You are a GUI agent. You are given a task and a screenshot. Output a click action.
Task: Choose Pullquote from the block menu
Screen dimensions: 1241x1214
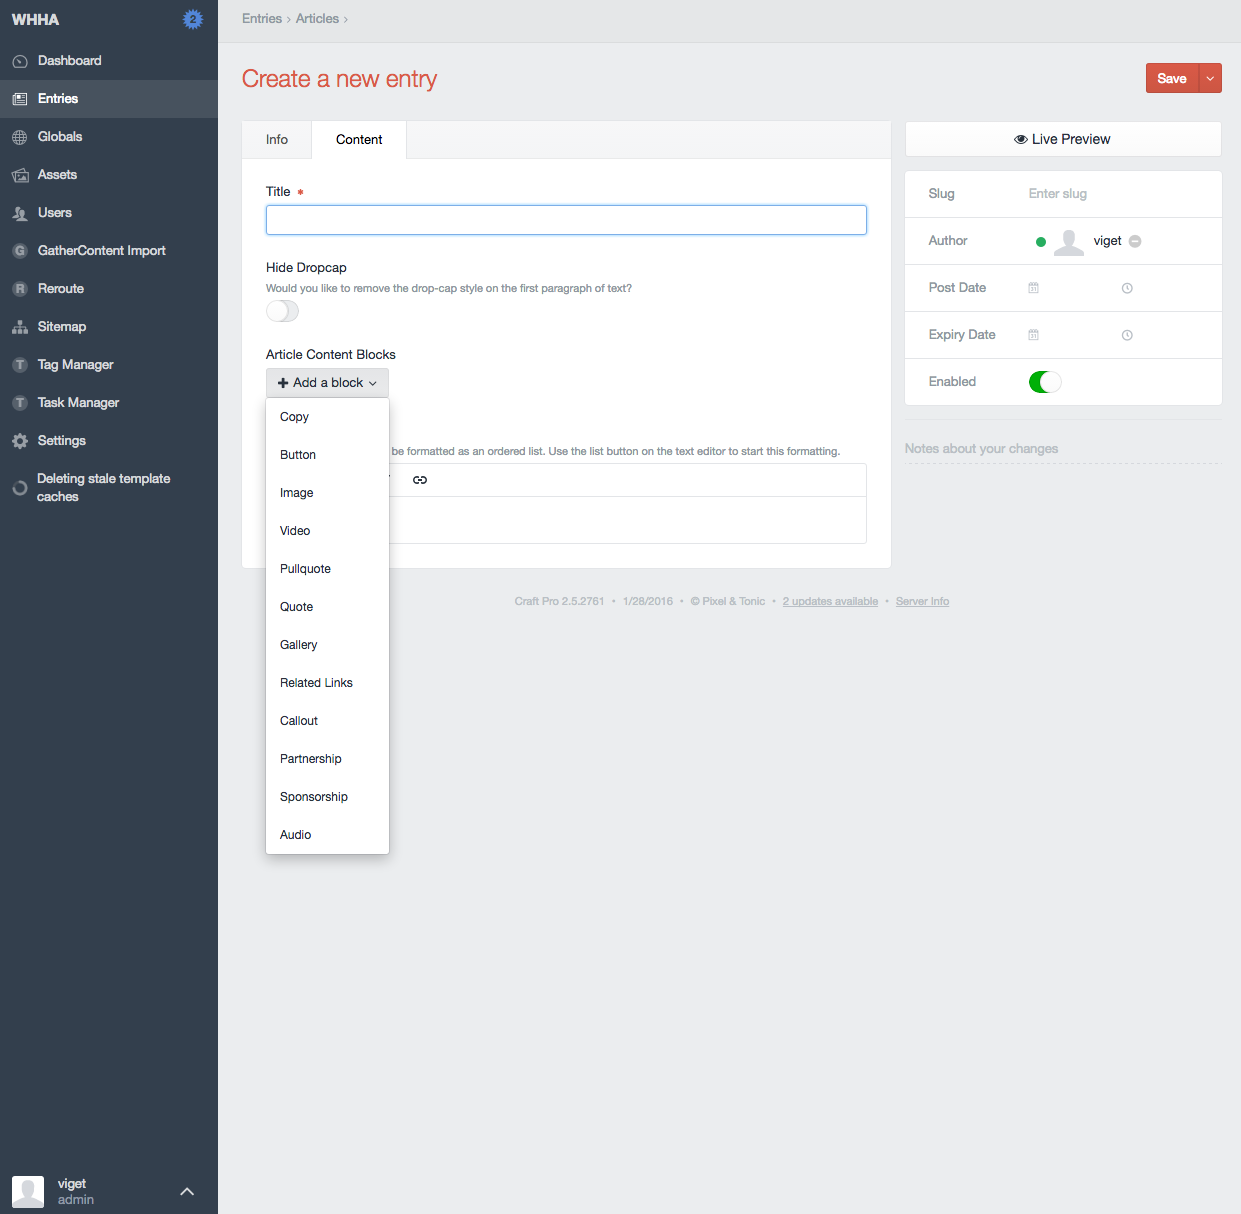click(305, 569)
